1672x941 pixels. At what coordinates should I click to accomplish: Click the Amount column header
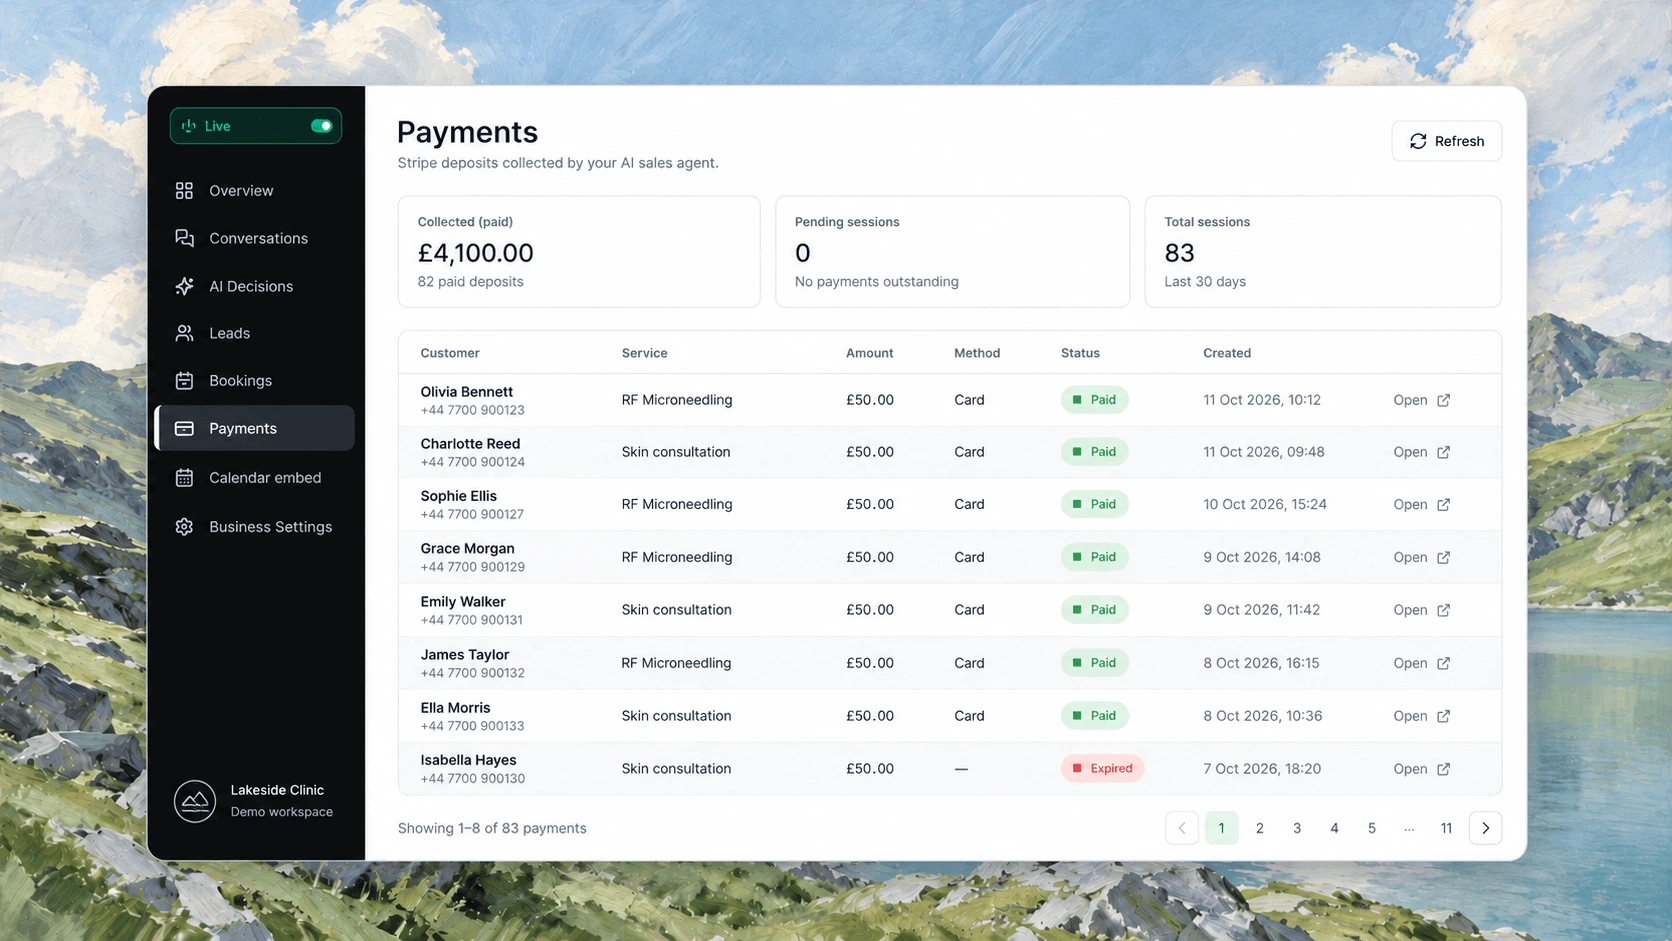869,353
